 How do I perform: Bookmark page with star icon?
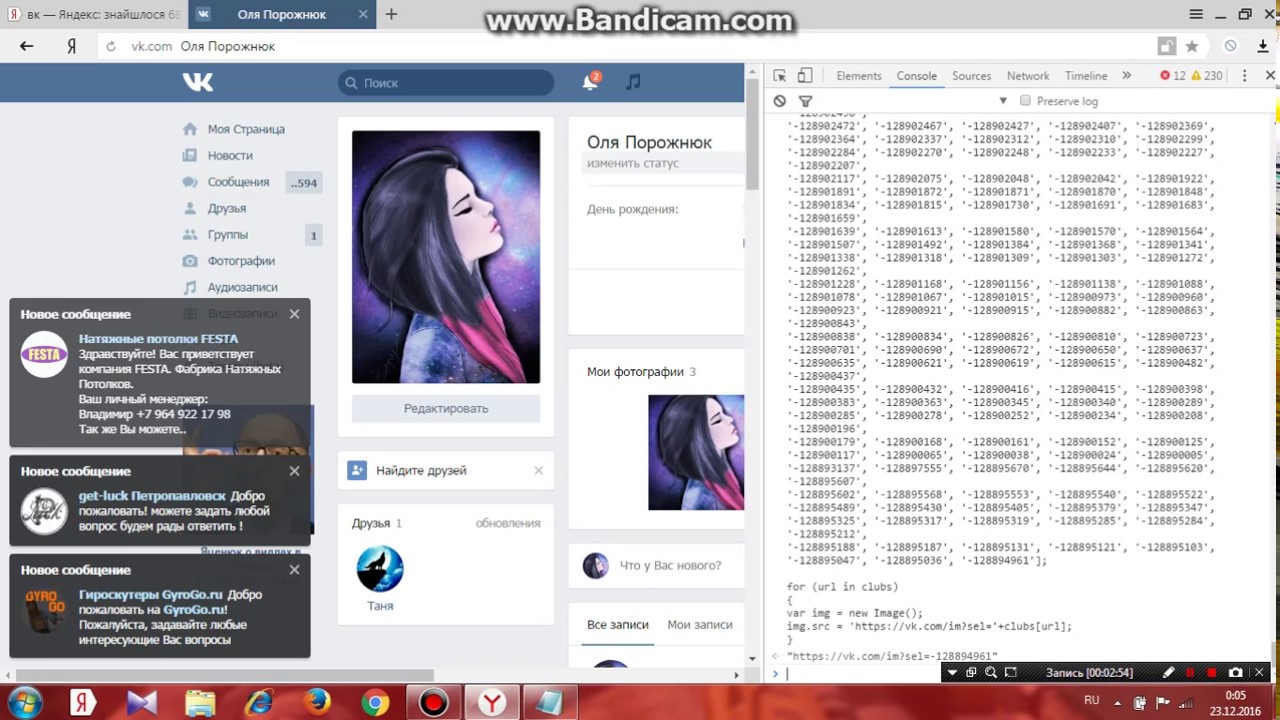point(1192,46)
